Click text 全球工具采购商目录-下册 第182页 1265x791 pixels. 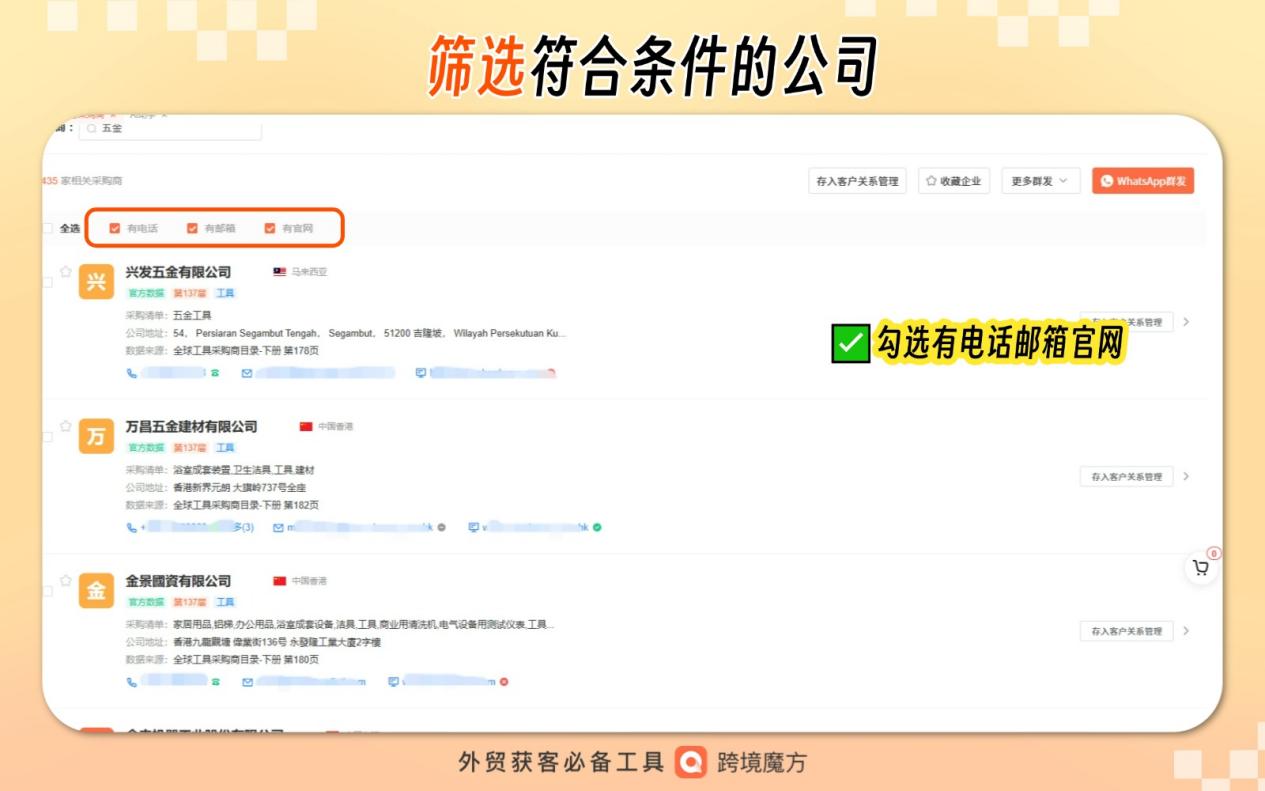click(246, 505)
